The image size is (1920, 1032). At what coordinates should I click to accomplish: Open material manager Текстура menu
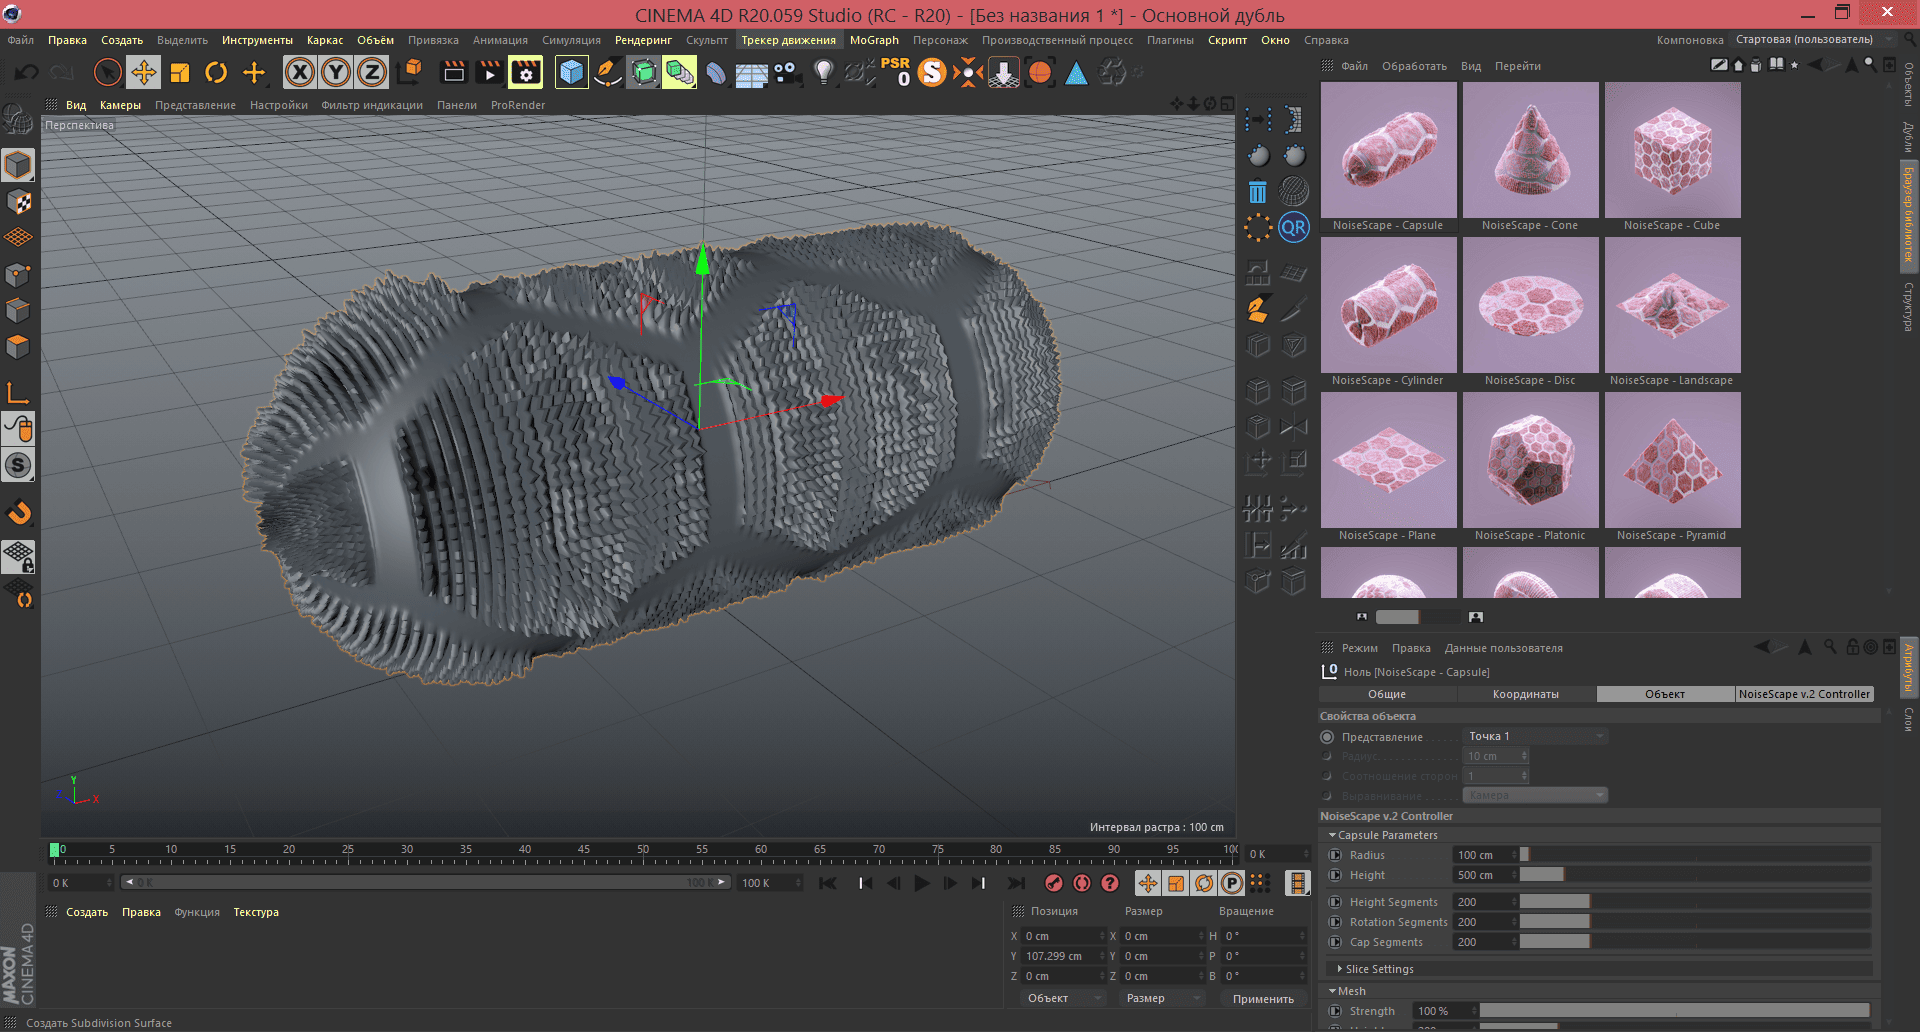pyautogui.click(x=256, y=912)
